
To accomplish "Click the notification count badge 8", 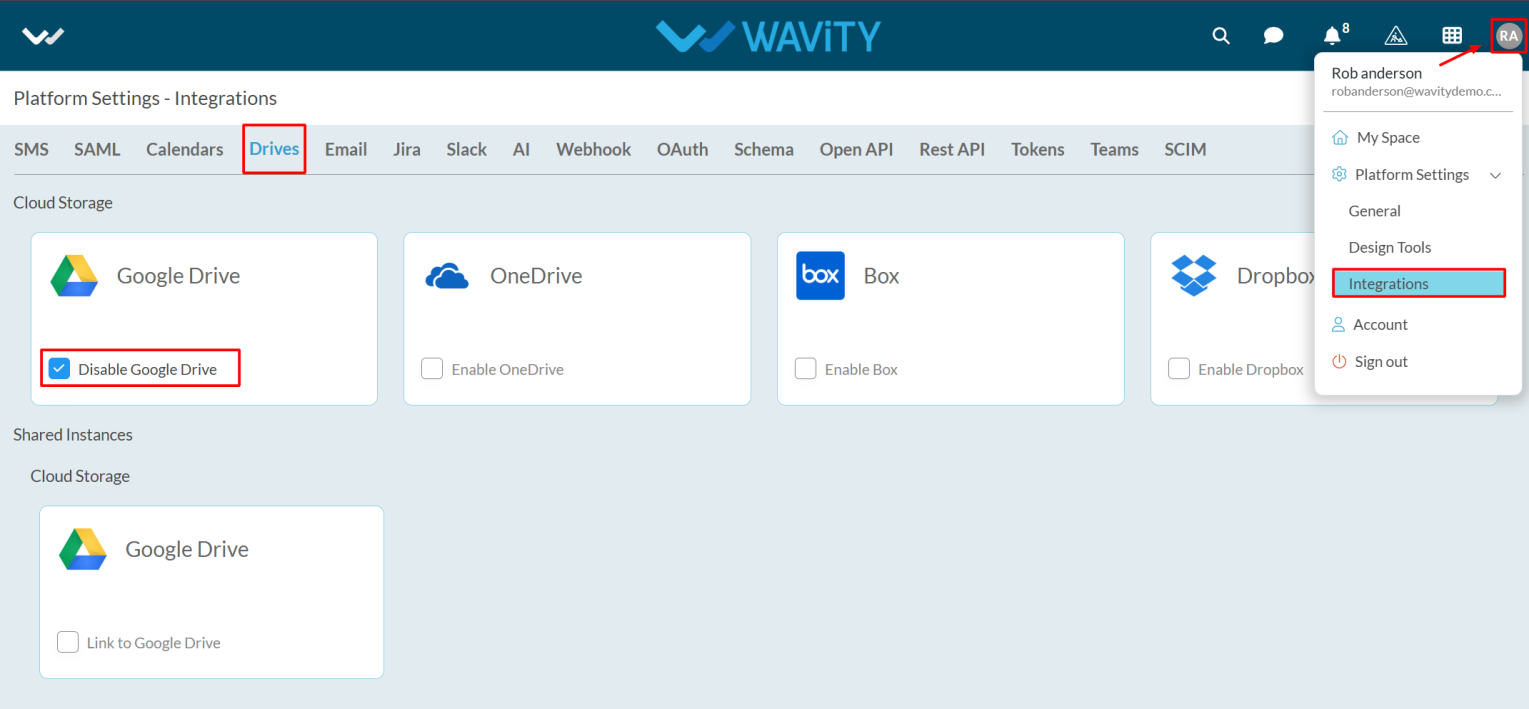I will [1346, 28].
